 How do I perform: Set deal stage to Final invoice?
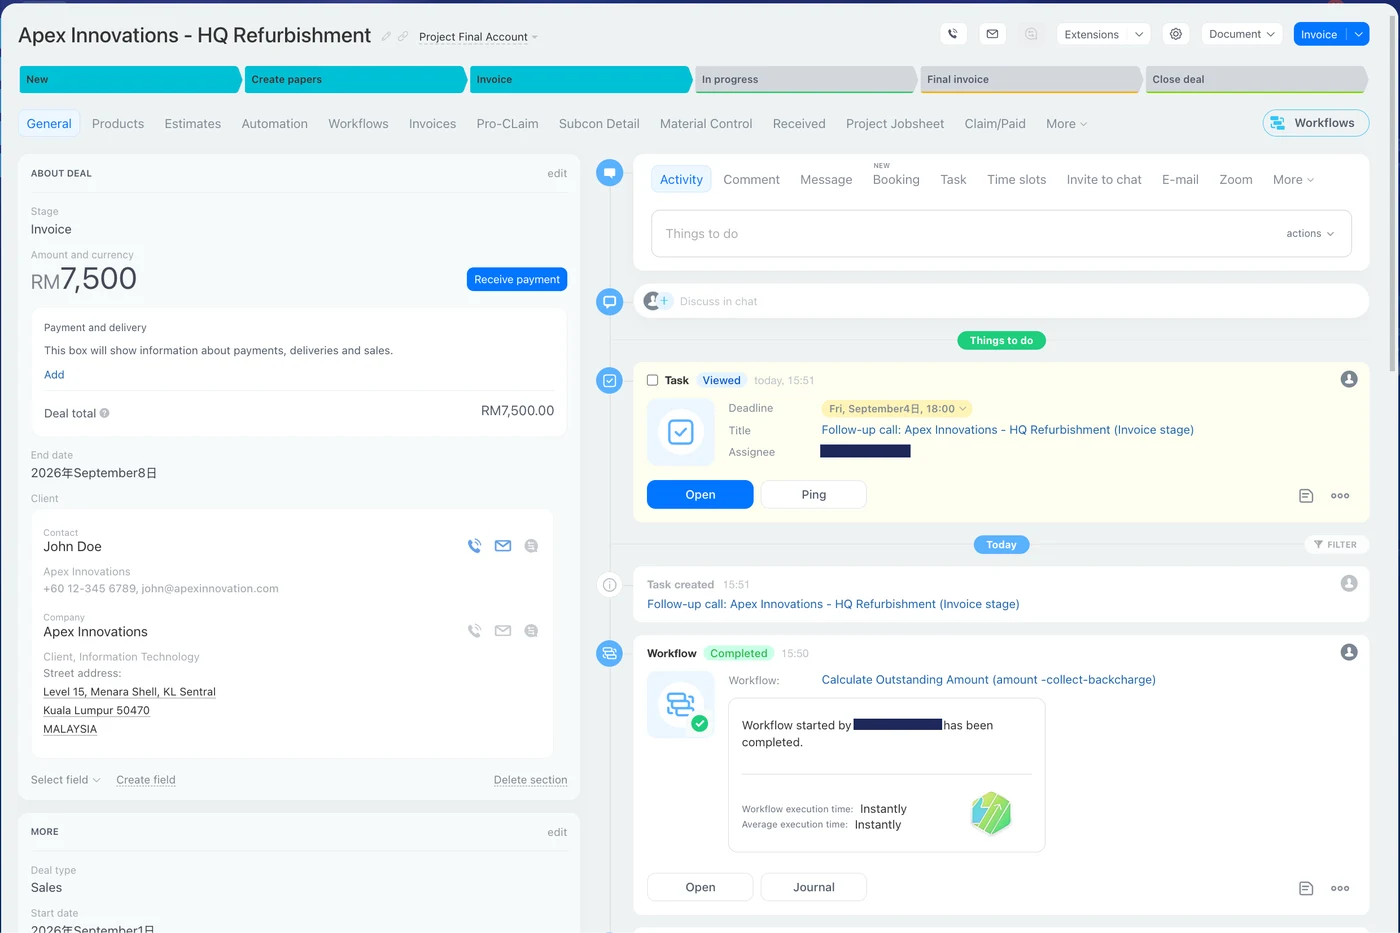pos(1029,79)
